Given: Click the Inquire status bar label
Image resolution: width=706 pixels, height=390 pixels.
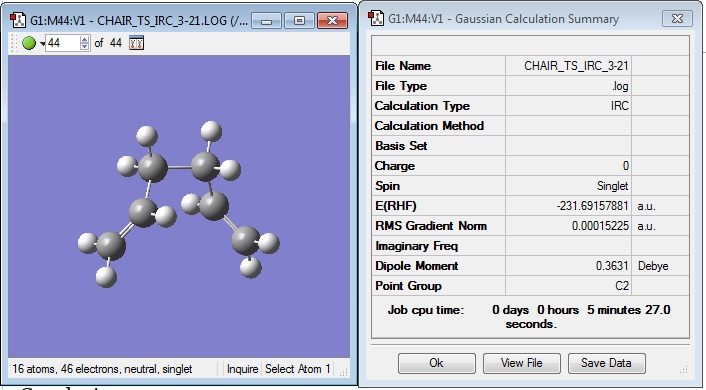Looking at the screenshot, I should click(x=242, y=369).
